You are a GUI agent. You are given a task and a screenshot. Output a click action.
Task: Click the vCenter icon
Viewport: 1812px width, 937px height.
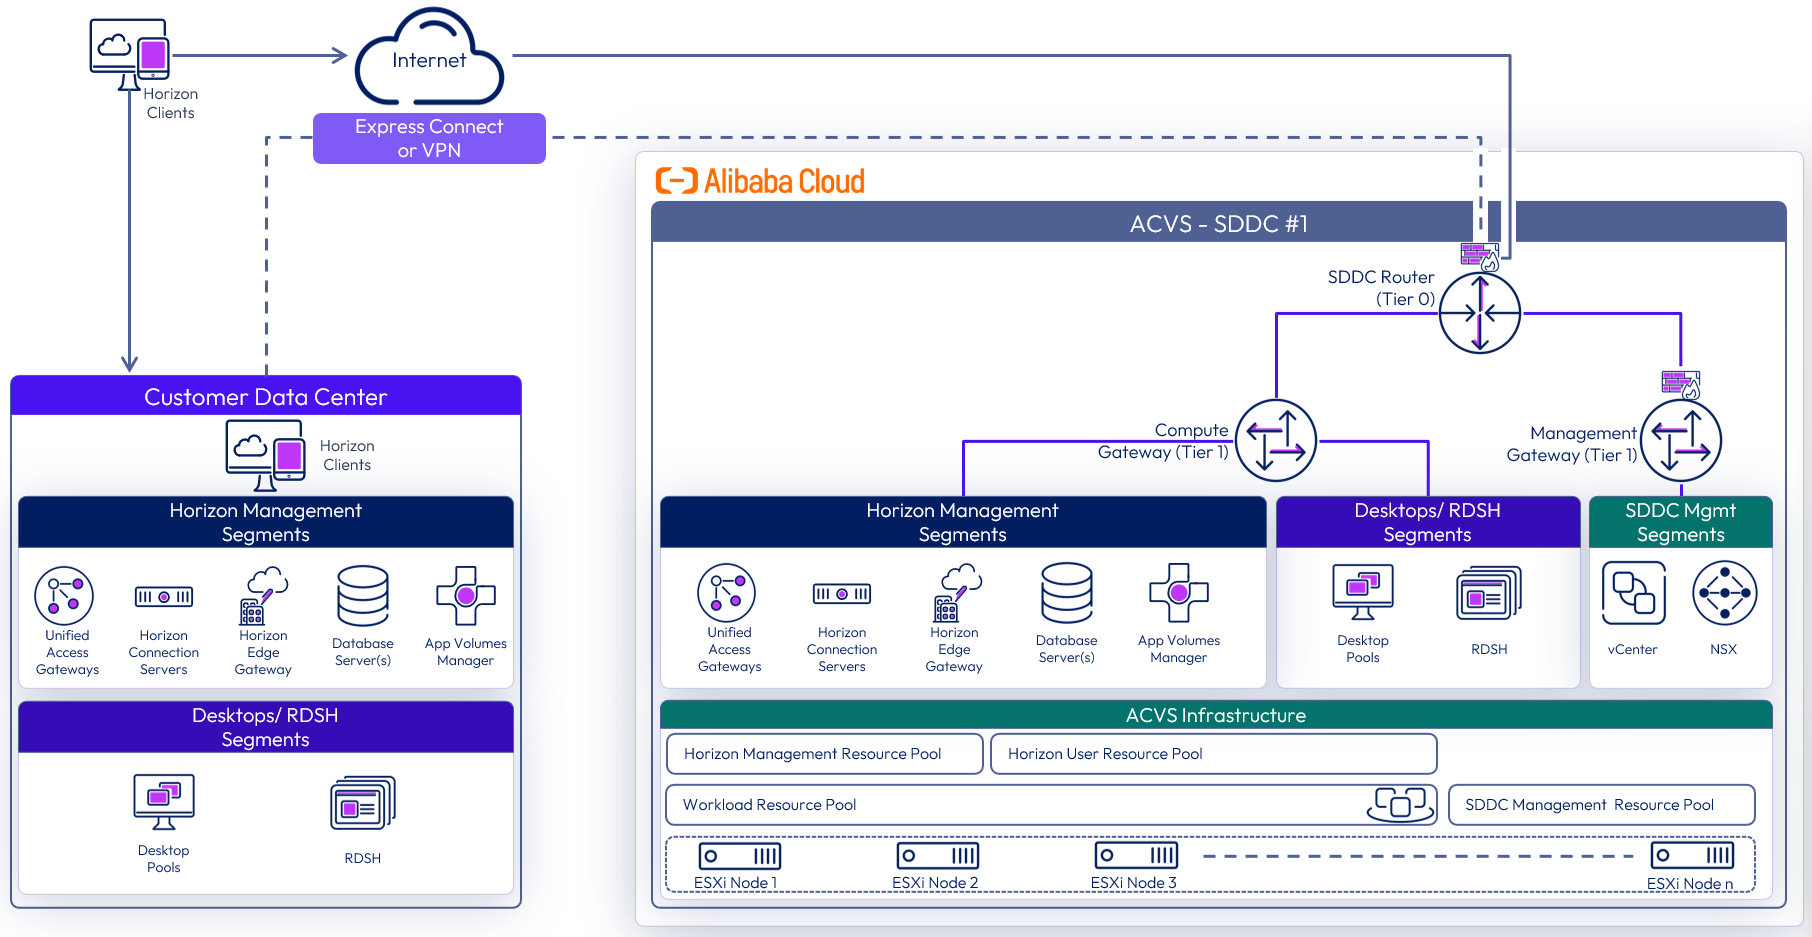pos(1633,593)
